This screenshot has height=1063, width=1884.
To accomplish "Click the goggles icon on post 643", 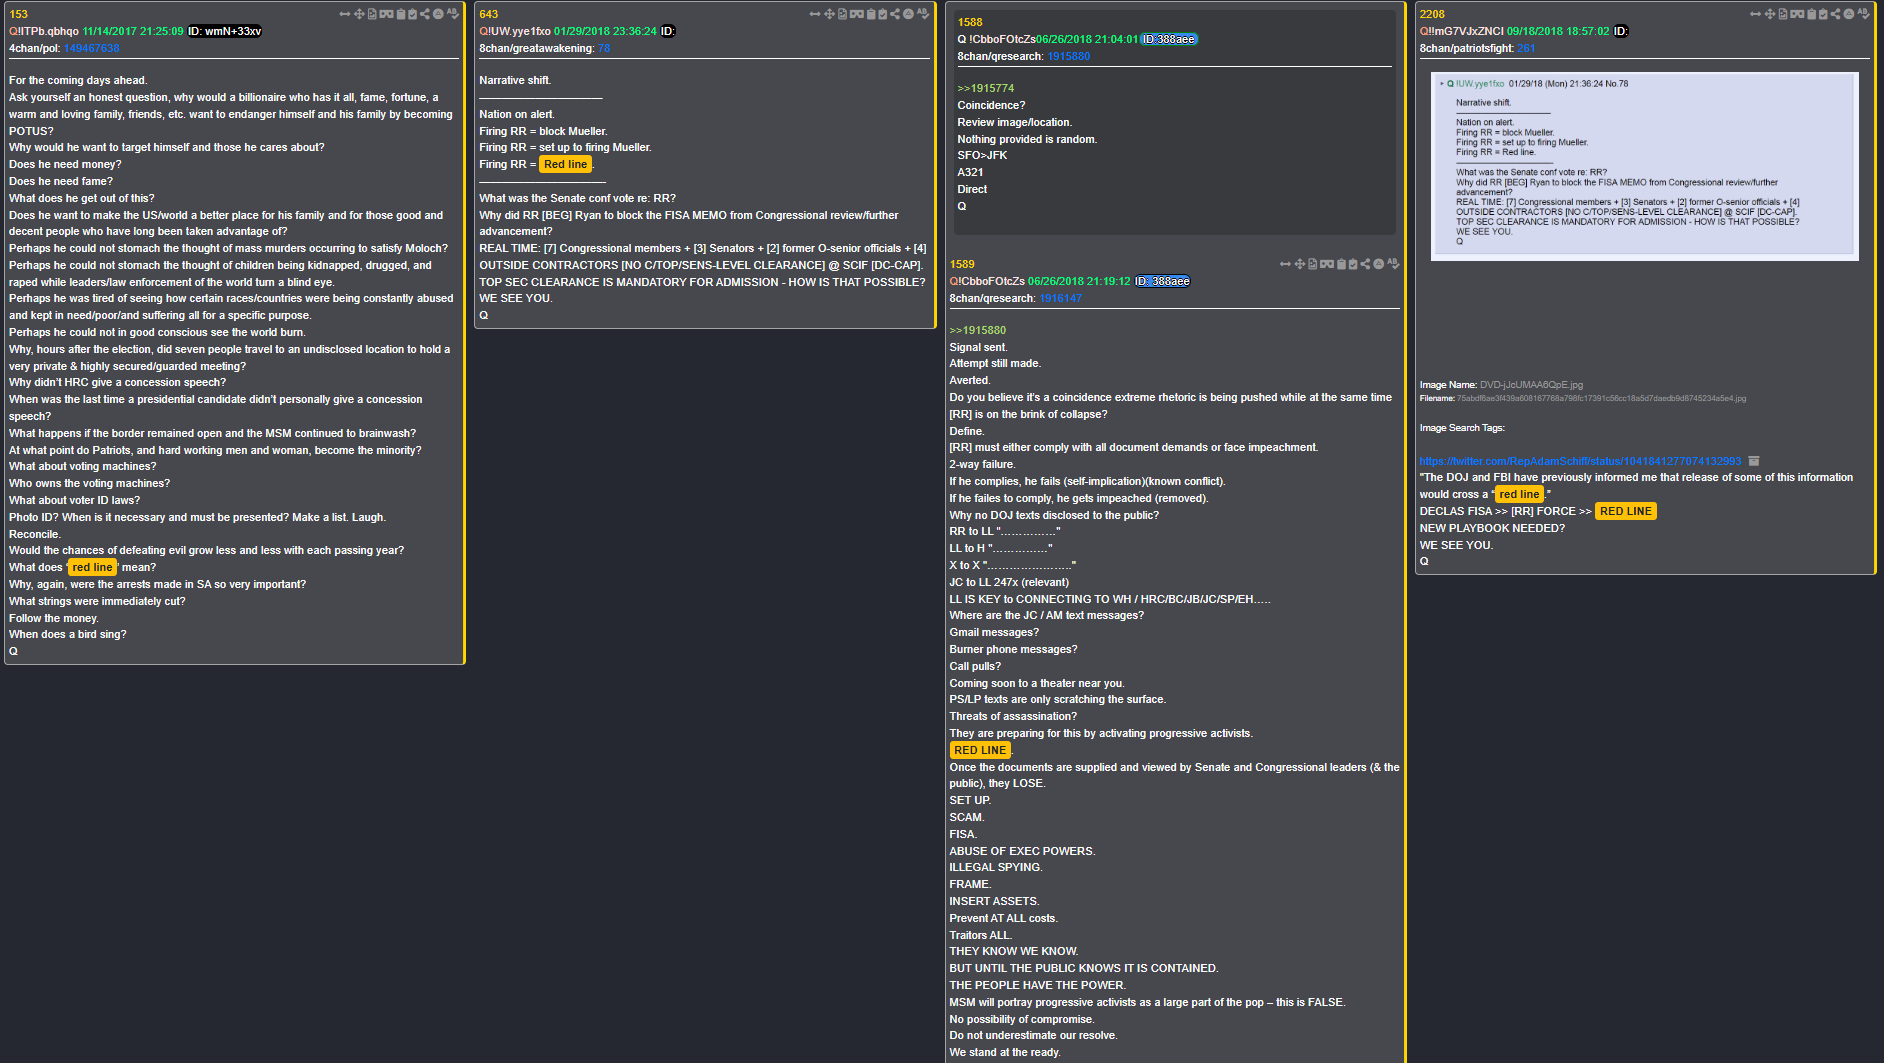I will [x=856, y=14].
